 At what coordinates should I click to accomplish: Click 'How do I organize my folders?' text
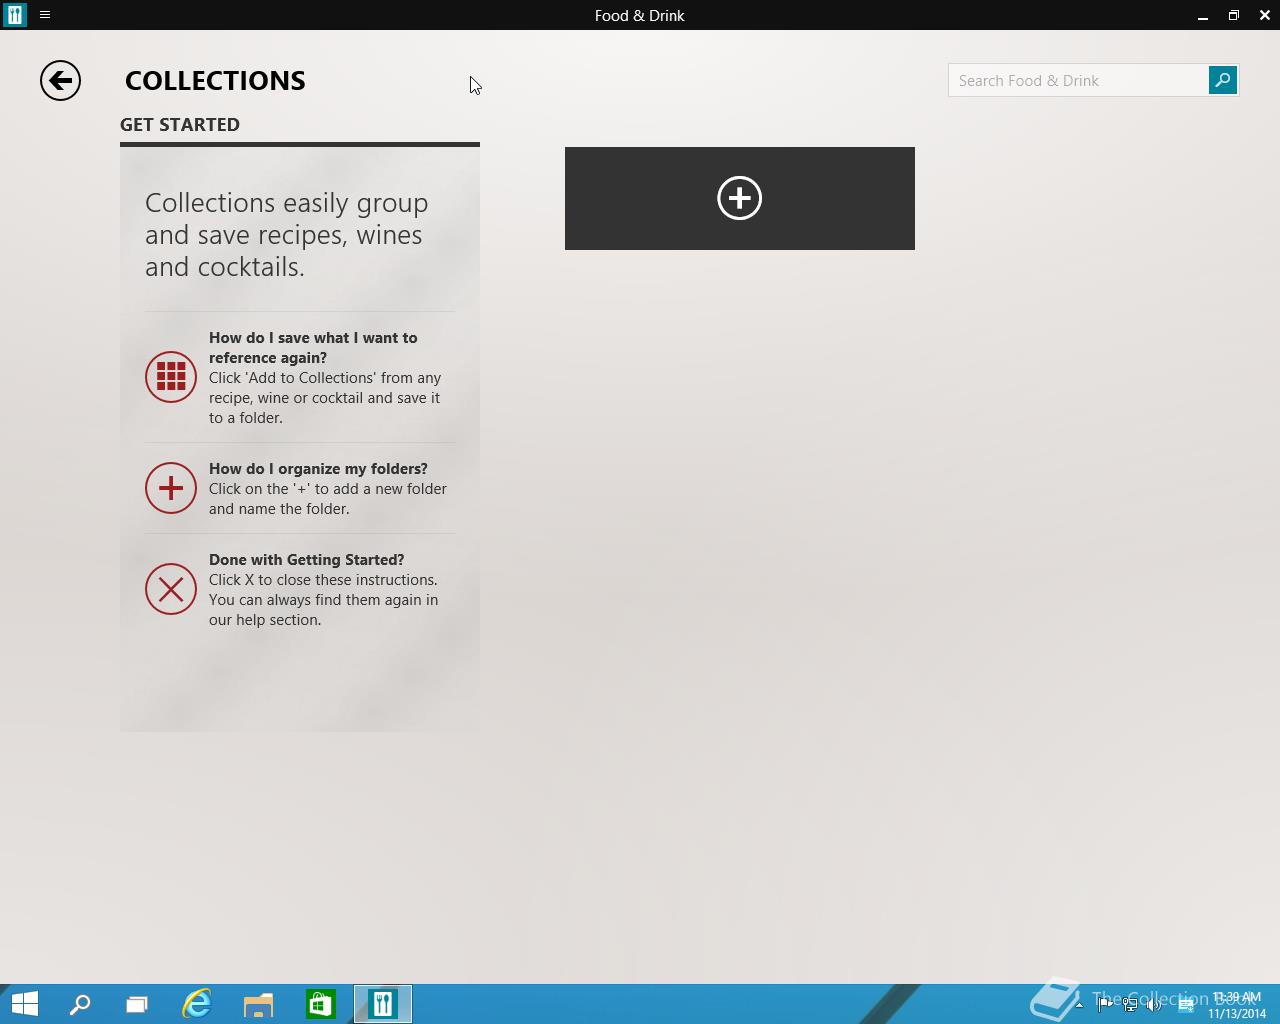(x=318, y=468)
